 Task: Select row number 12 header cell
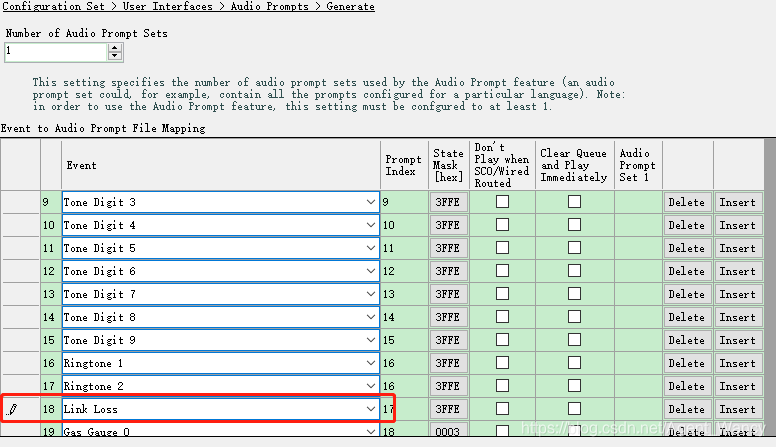pyautogui.click(x=50, y=271)
